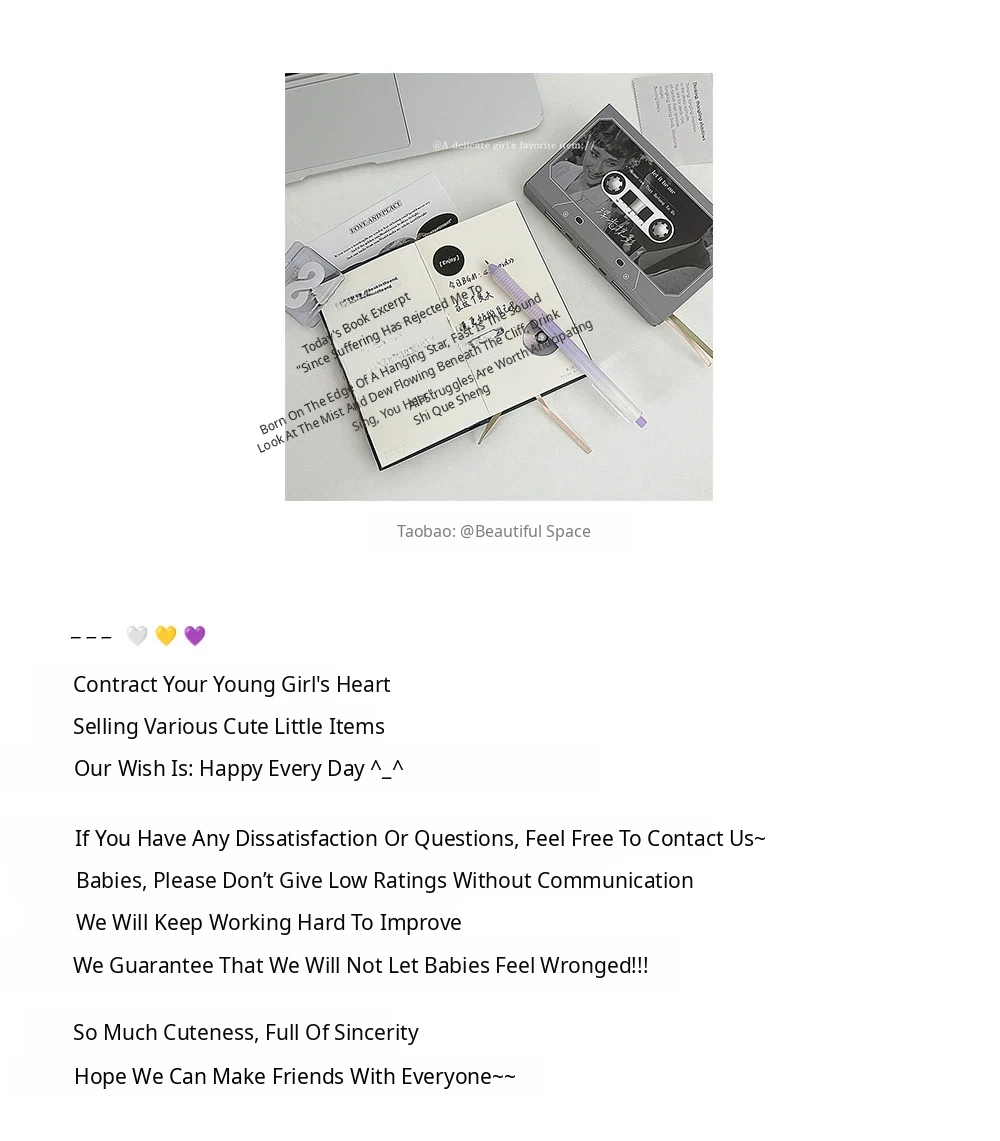Click the "Our Wish Is: Happy Every Day" line
The width and height of the screenshot is (1000, 1141).
[x=238, y=768]
